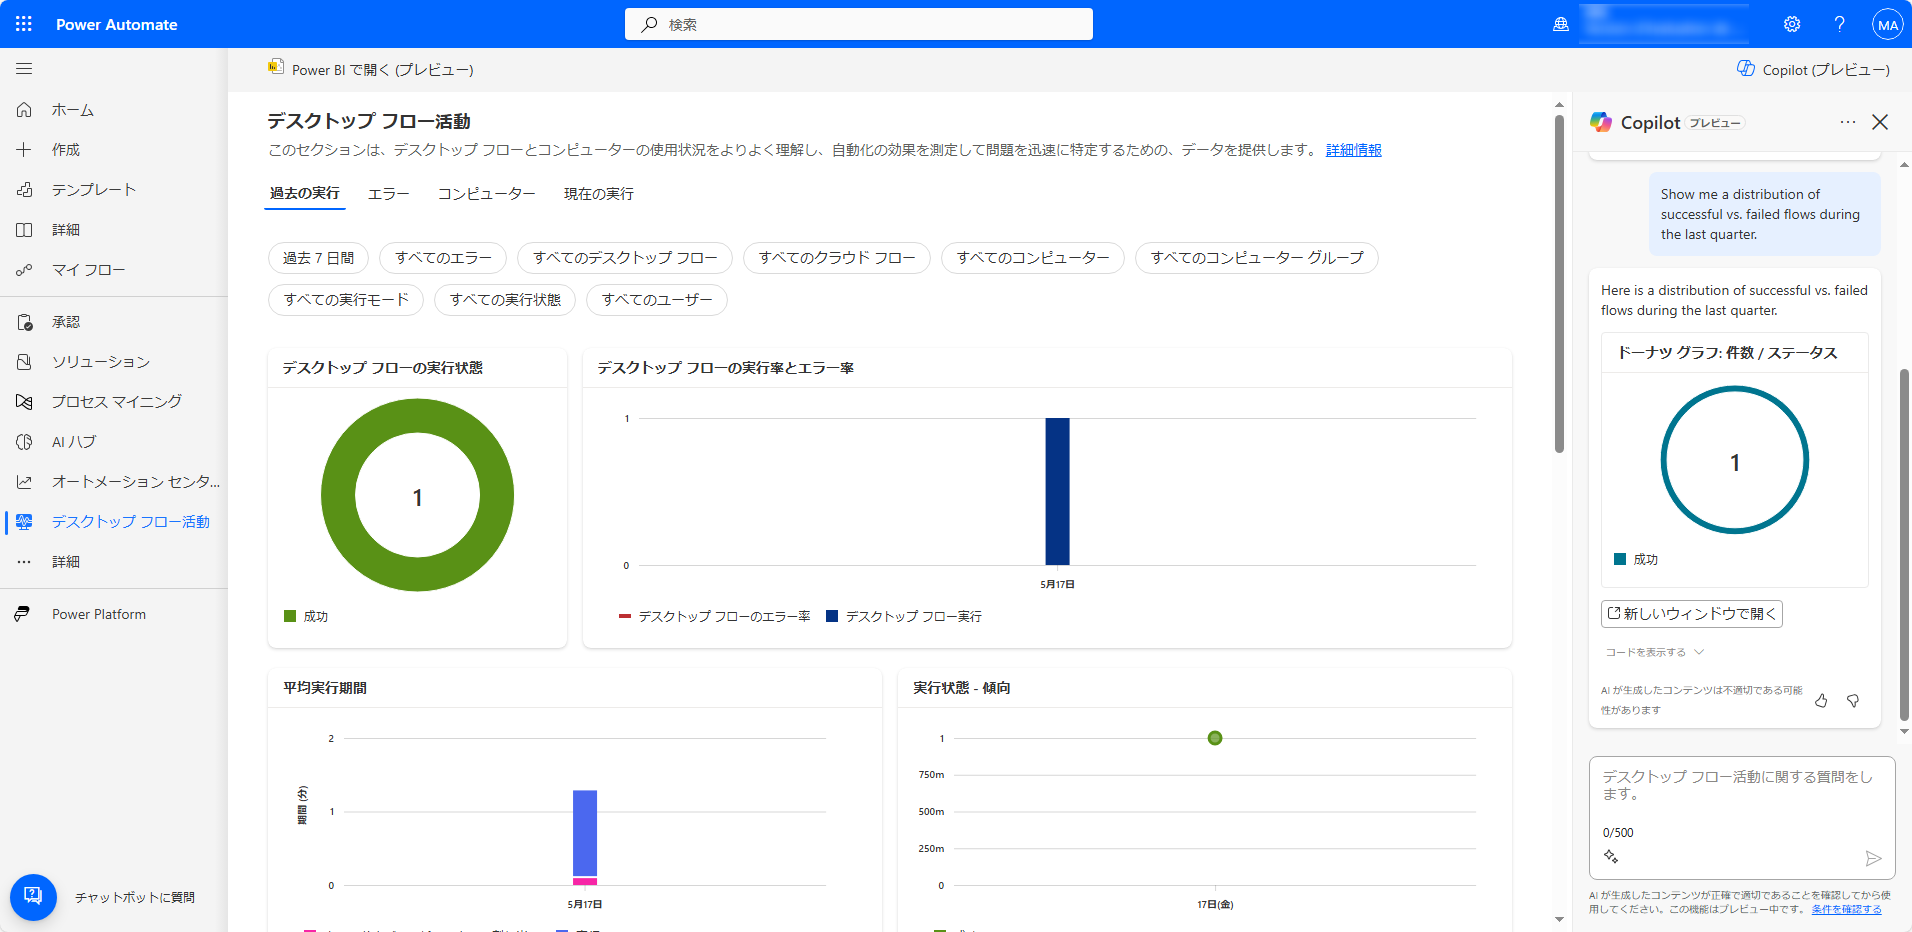
Task: Open the 過去 7 日間 date filter
Action: 319,258
